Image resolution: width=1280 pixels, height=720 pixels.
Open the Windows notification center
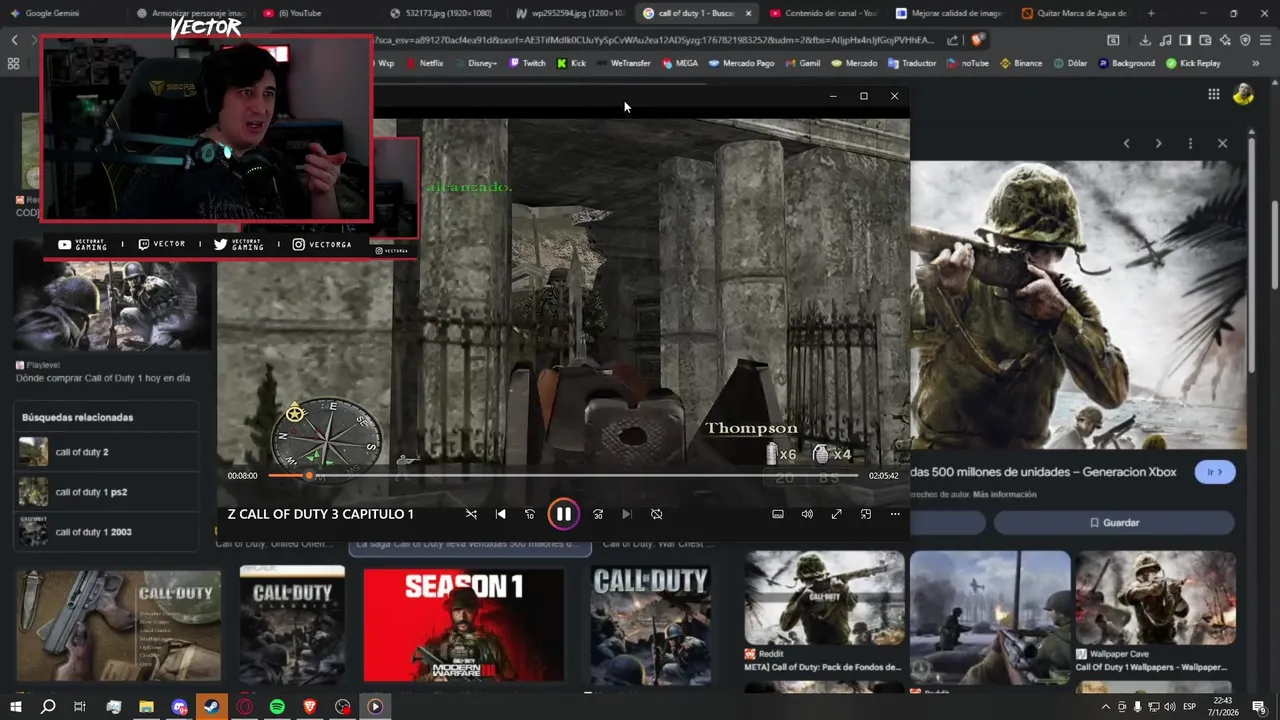click(1259, 707)
